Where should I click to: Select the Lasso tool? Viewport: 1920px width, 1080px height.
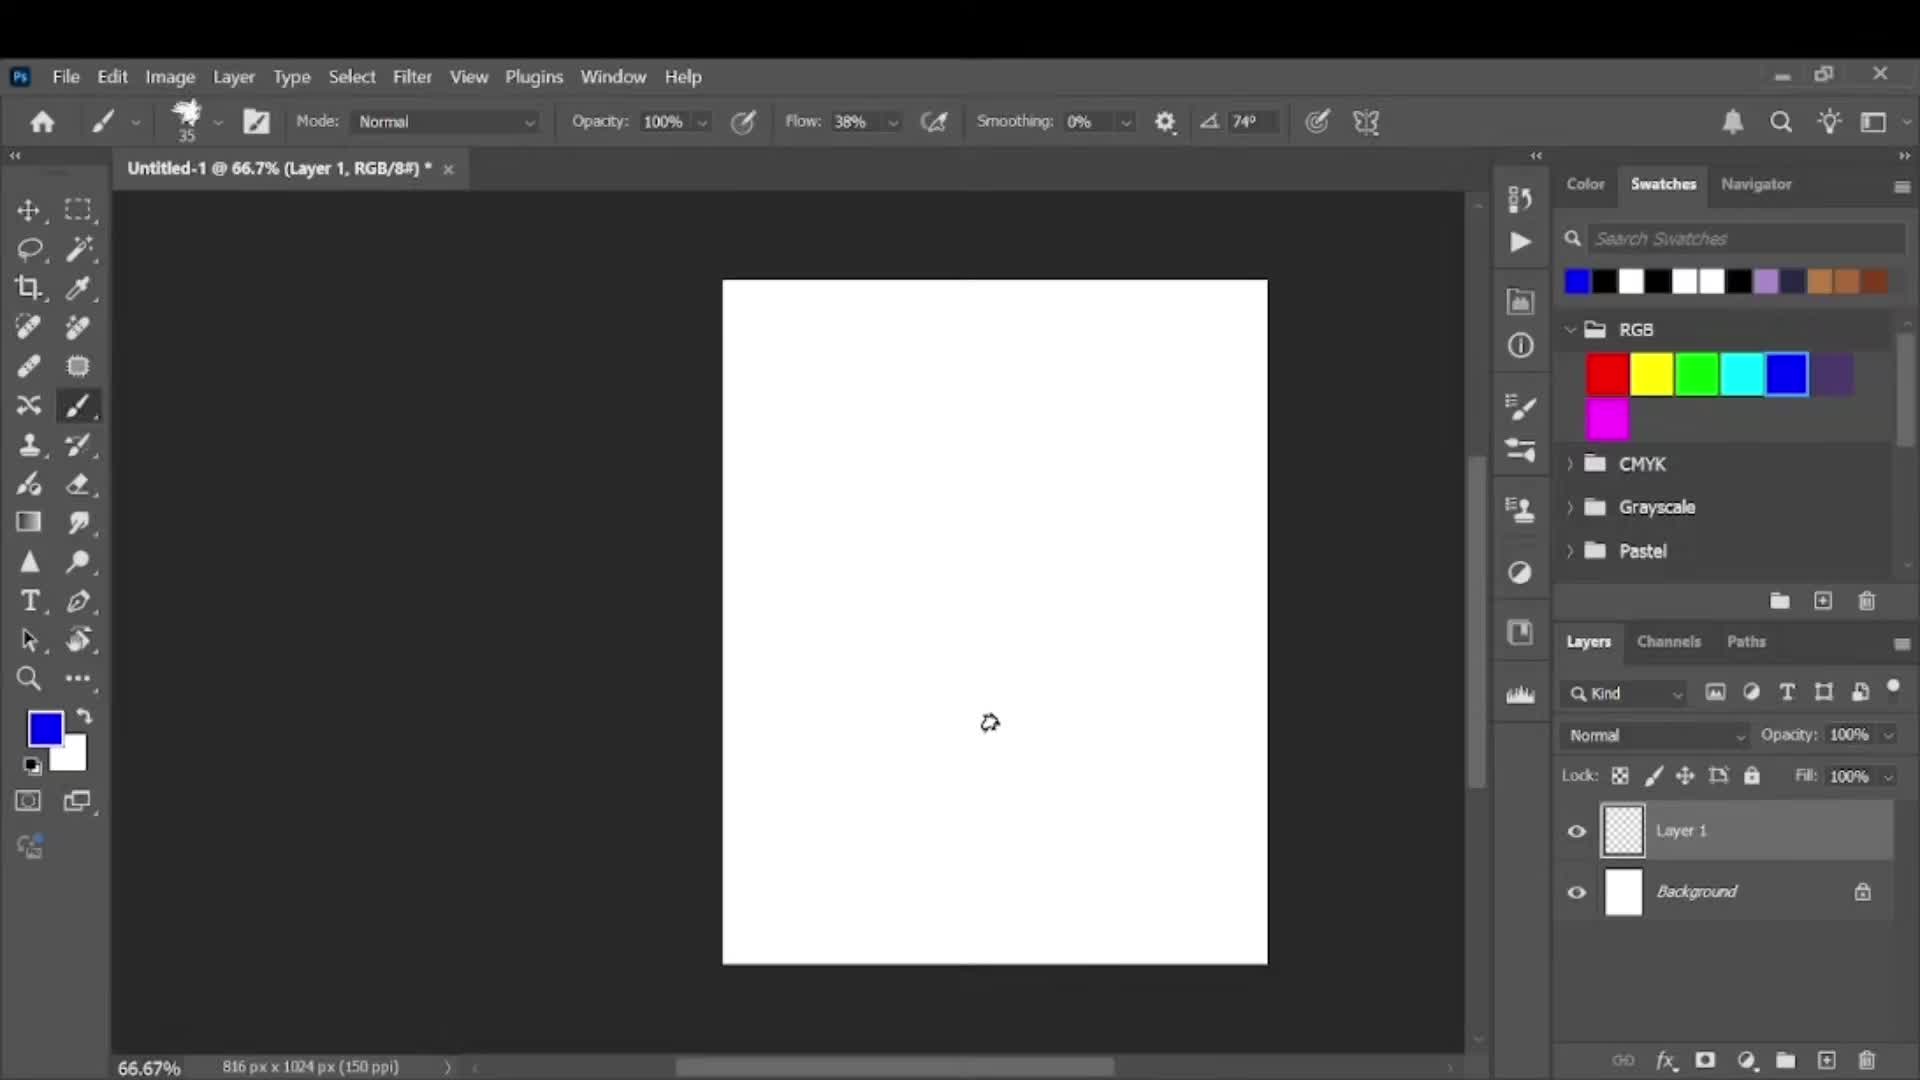coord(29,249)
